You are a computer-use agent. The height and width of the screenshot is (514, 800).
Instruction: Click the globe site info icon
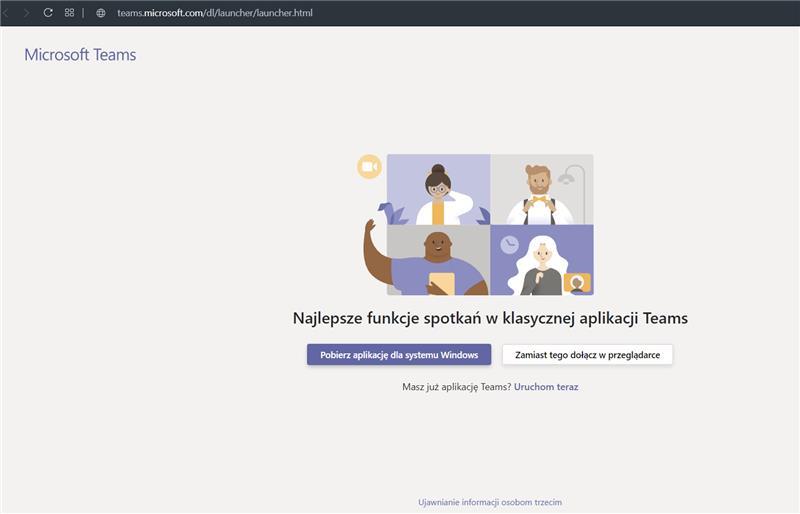pyautogui.click(x=100, y=13)
